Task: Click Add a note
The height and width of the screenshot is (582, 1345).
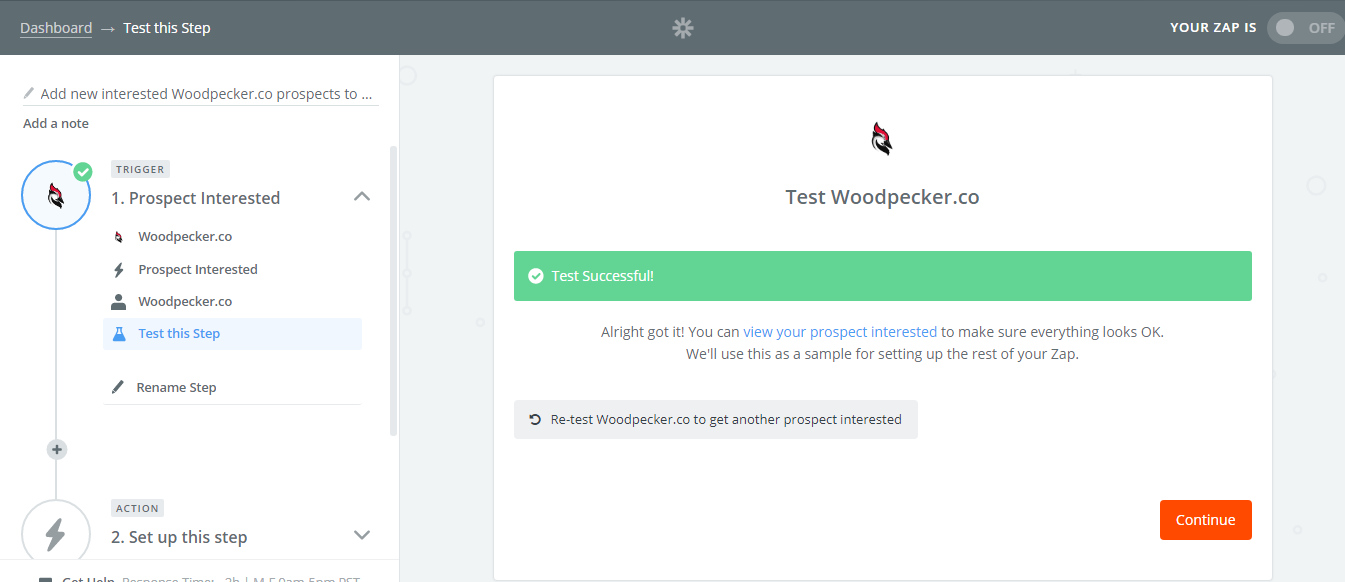Action: click(56, 124)
